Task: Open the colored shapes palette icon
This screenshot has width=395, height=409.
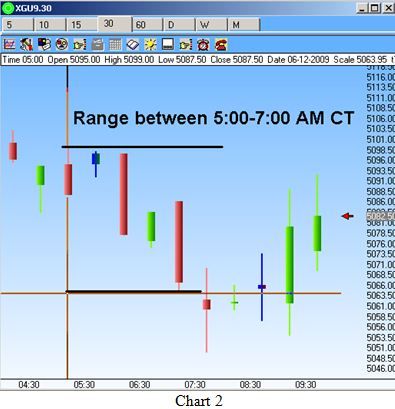Action: pos(44,44)
